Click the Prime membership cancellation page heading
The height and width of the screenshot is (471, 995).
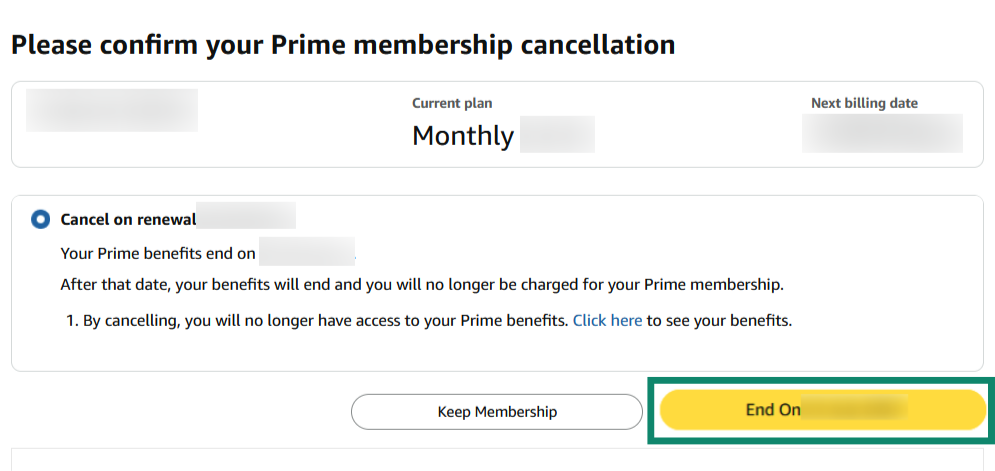342,44
